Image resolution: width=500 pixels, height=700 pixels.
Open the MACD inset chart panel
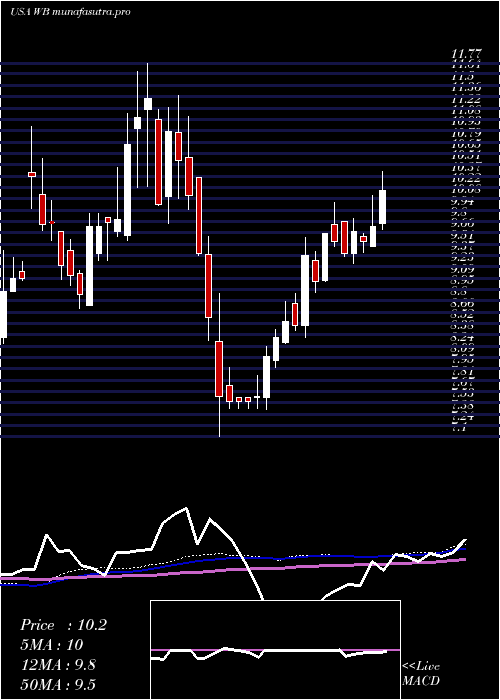pos(275,650)
